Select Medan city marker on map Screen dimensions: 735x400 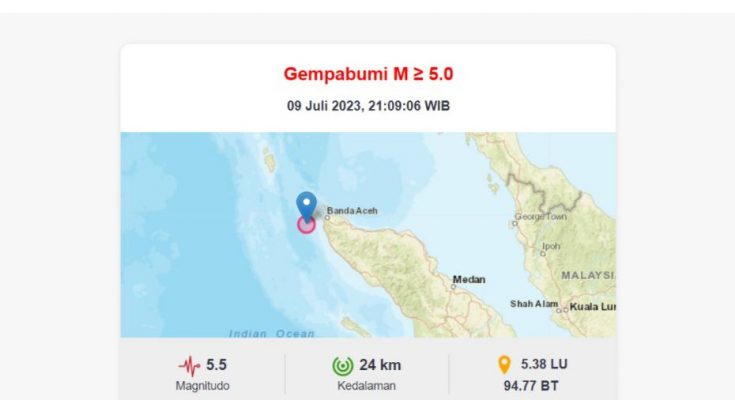453,287
